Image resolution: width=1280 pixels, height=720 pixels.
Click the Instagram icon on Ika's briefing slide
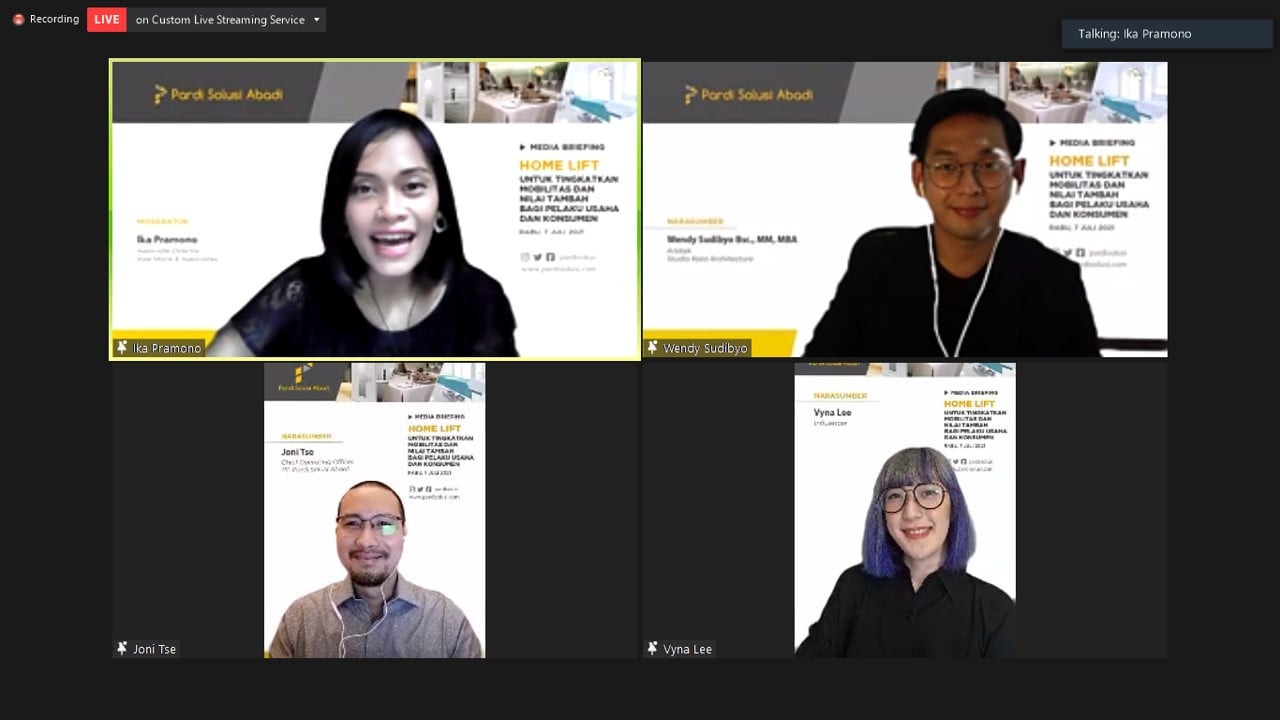tap(525, 257)
